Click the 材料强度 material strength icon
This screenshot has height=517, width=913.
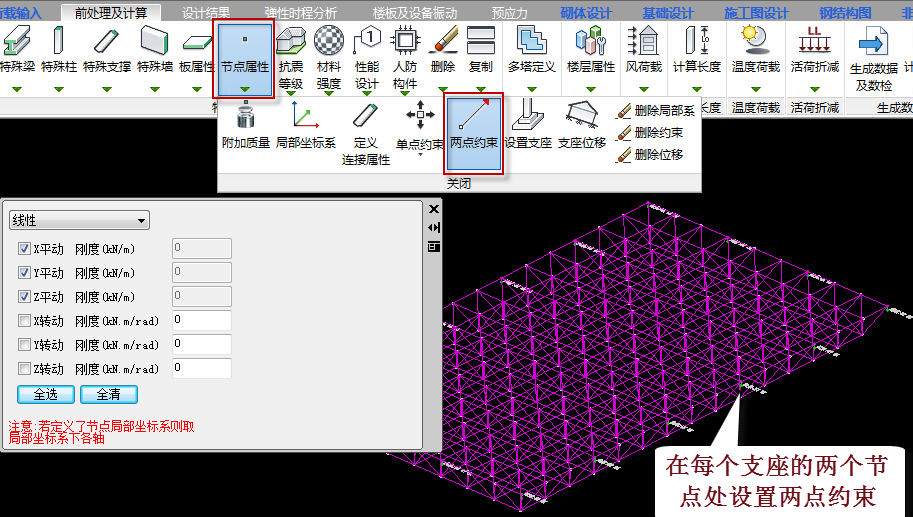[328, 41]
